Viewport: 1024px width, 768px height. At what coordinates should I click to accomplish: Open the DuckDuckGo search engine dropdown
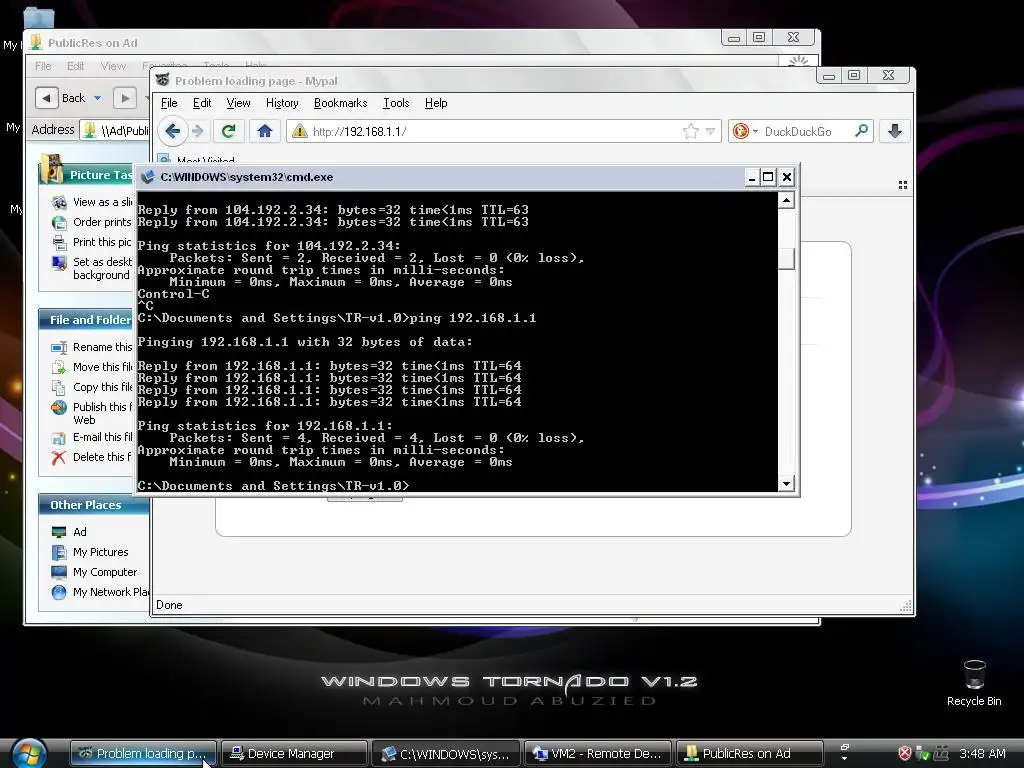pos(744,131)
